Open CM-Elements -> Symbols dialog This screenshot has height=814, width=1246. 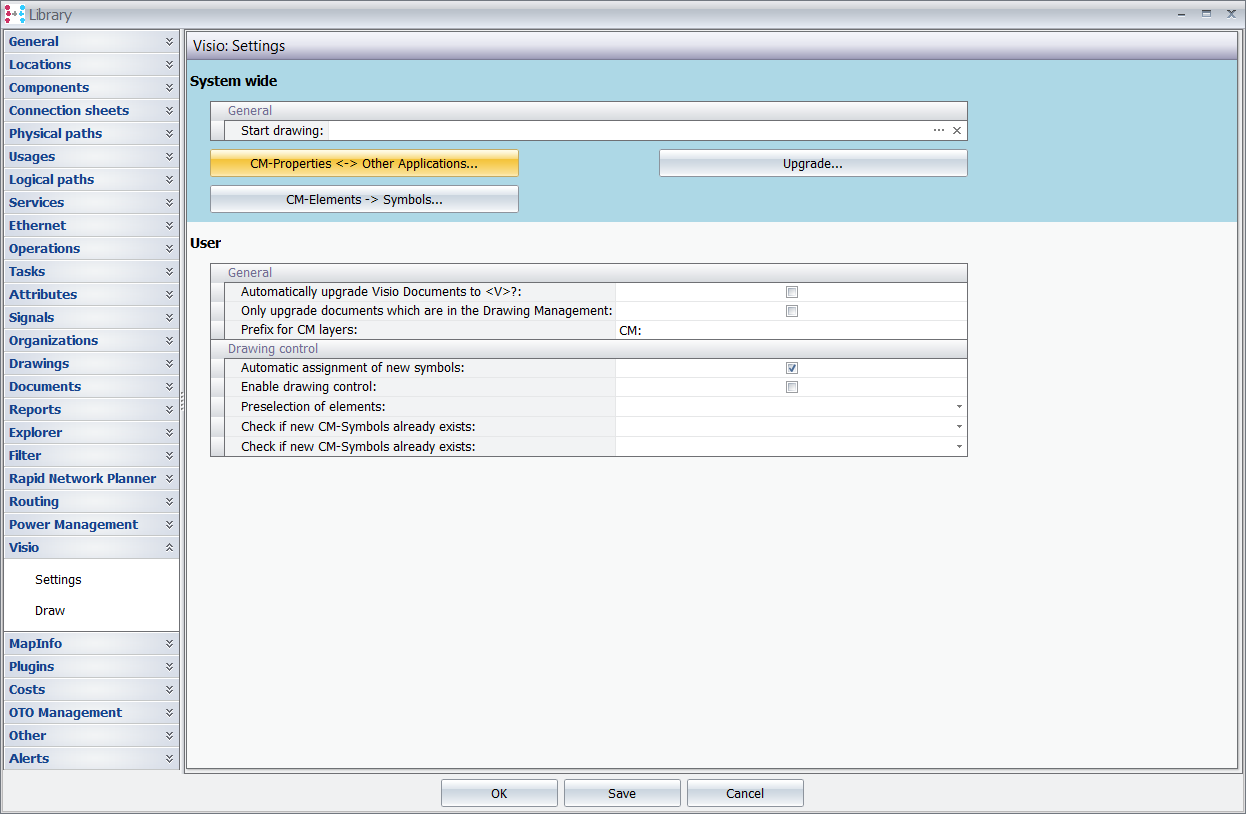(x=364, y=200)
